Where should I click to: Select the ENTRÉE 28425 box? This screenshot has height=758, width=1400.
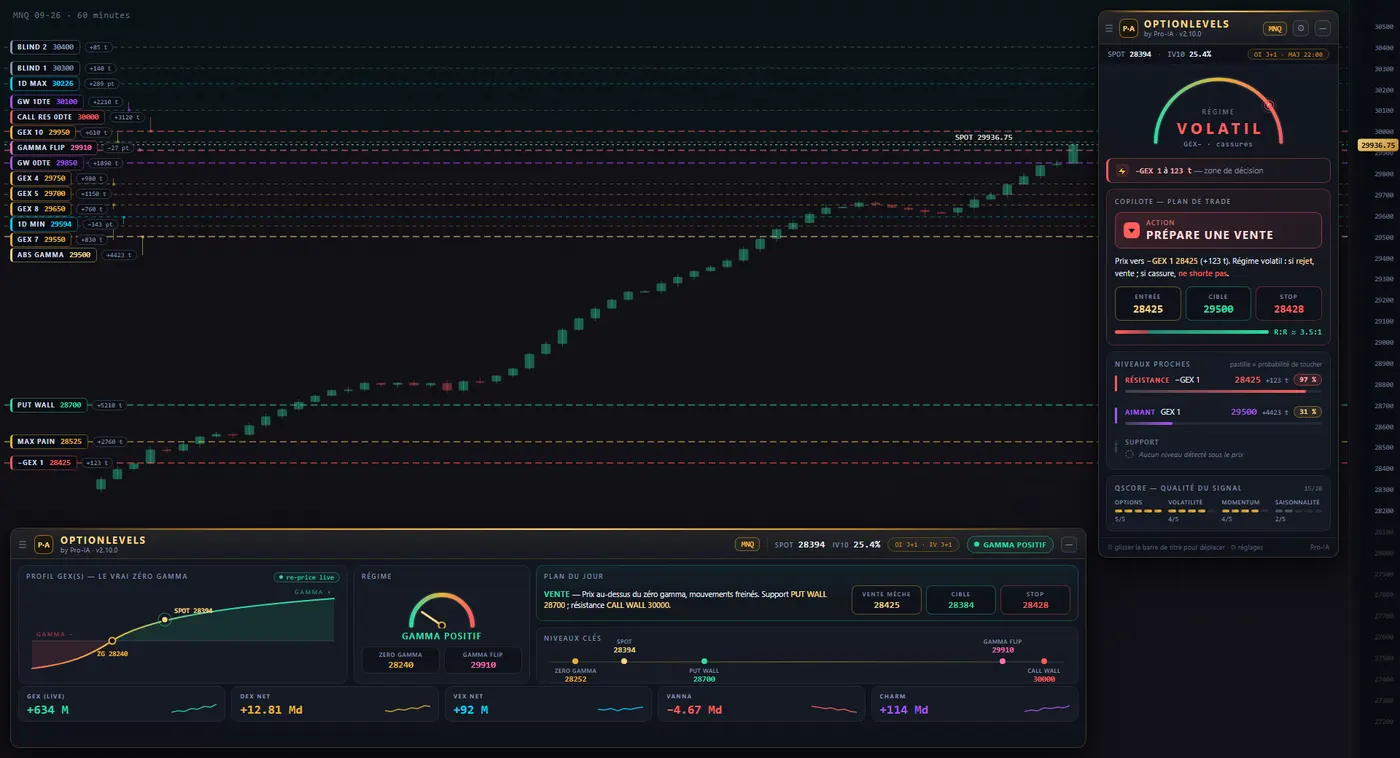tap(1148, 304)
